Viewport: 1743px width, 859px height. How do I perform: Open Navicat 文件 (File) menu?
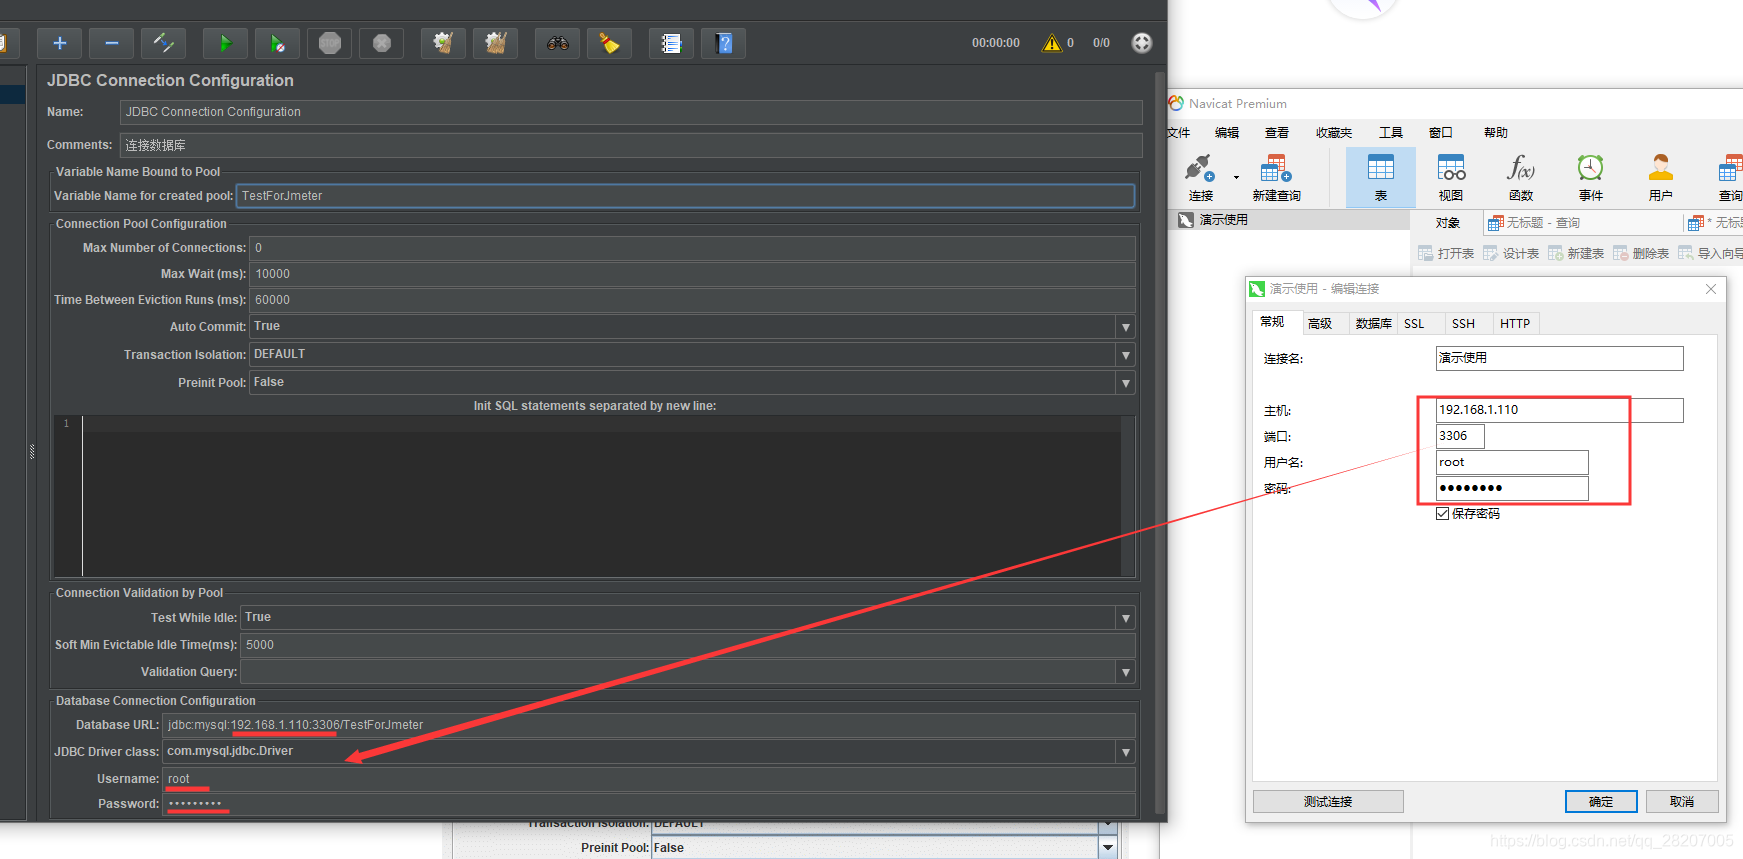pyautogui.click(x=1179, y=132)
